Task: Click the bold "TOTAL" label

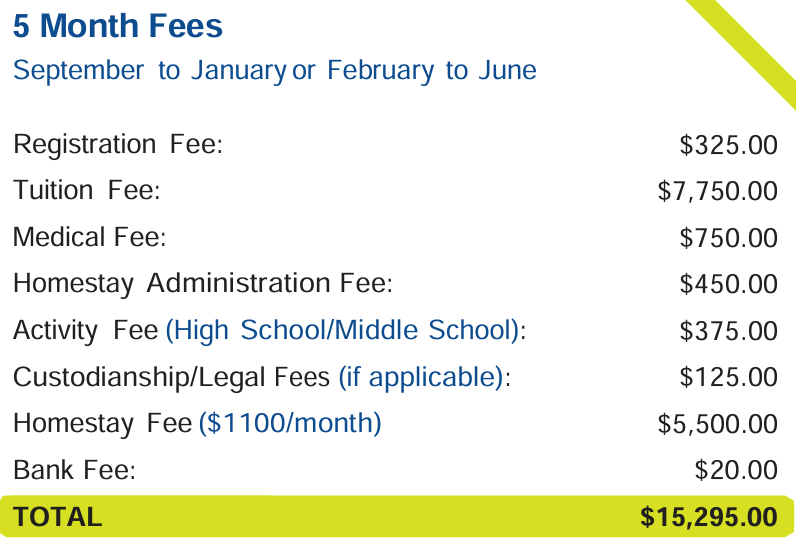Action: (x=57, y=517)
